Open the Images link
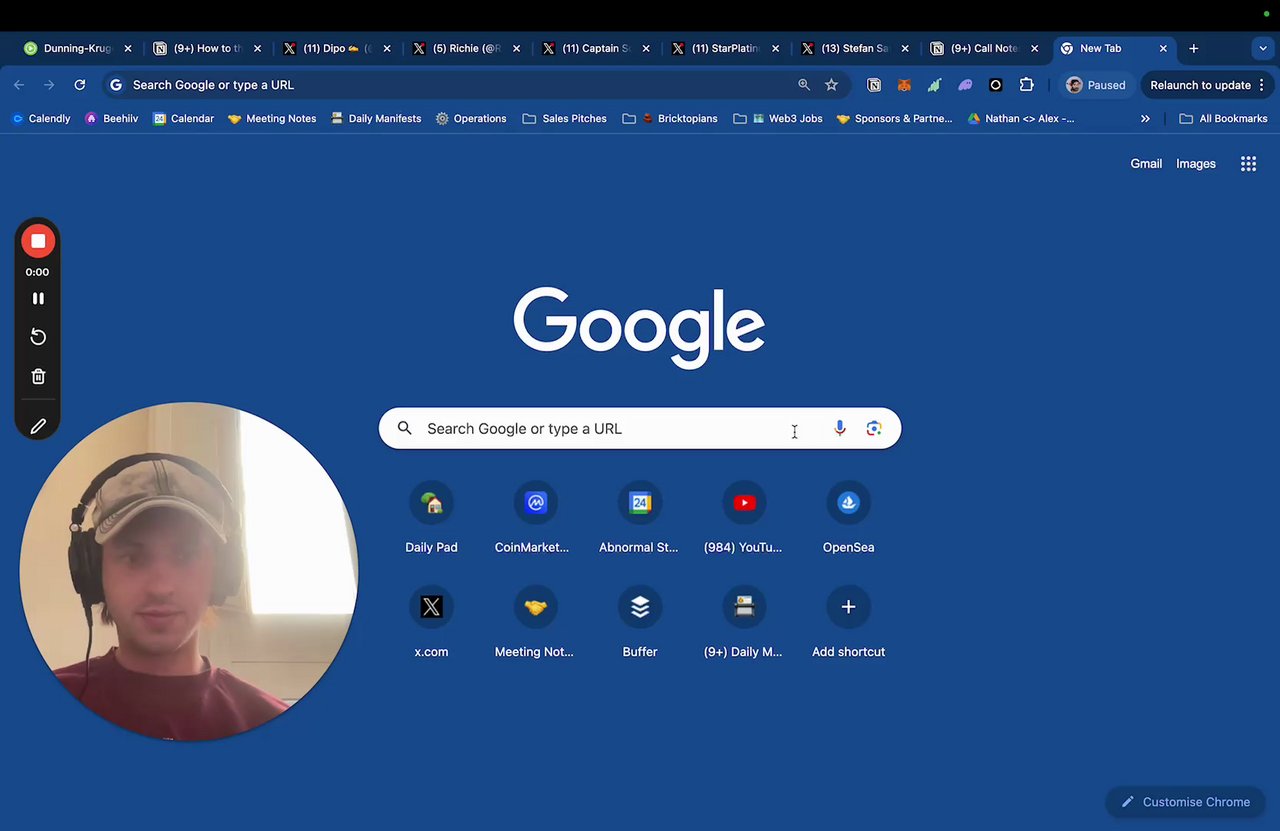Image resolution: width=1280 pixels, height=831 pixels. point(1196,164)
